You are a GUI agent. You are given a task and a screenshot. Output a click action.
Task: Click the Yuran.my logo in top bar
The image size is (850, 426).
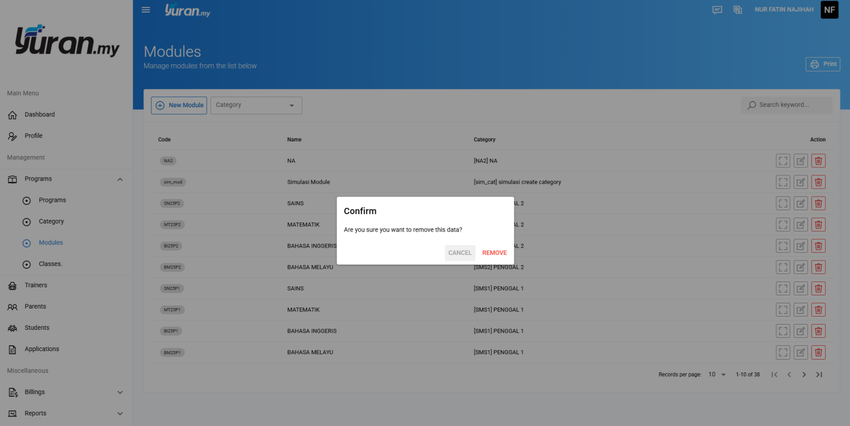[188, 10]
